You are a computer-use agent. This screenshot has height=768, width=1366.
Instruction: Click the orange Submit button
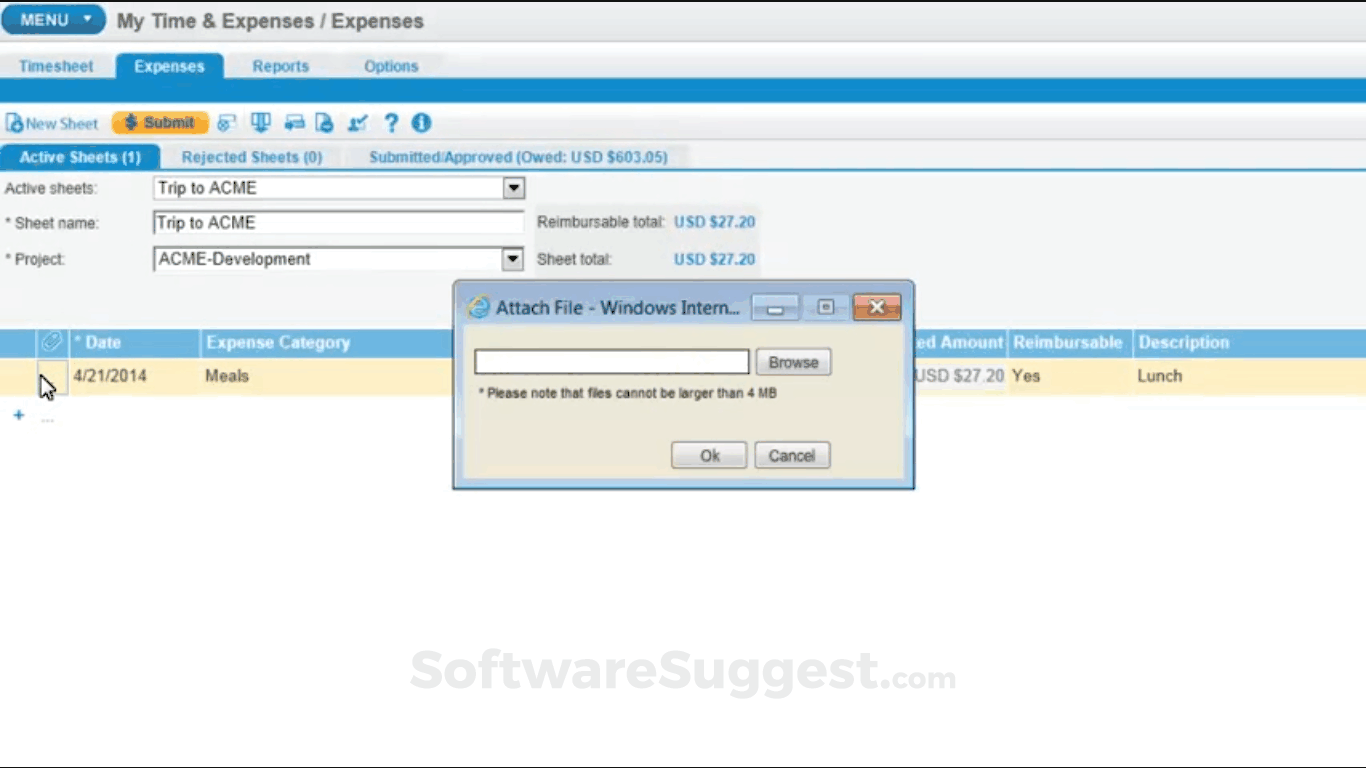point(160,123)
